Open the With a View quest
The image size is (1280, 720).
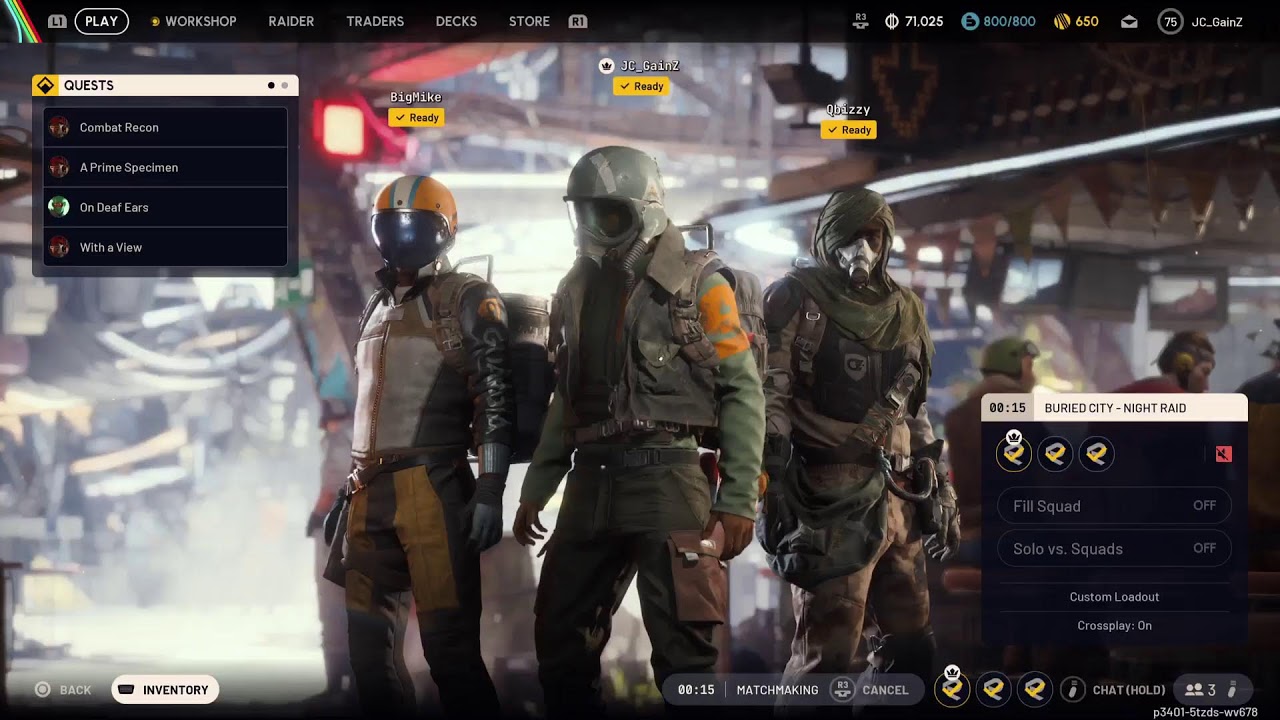(165, 247)
